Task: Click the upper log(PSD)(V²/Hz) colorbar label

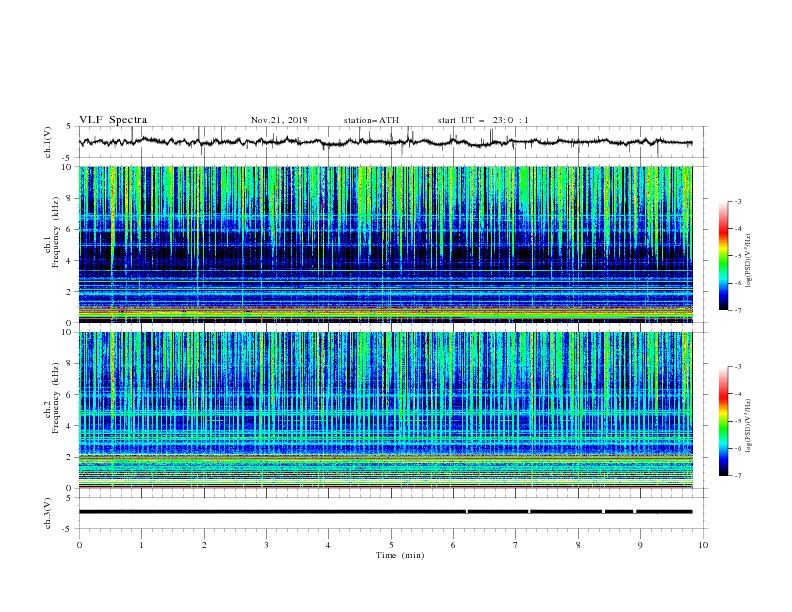Action: (x=749, y=260)
